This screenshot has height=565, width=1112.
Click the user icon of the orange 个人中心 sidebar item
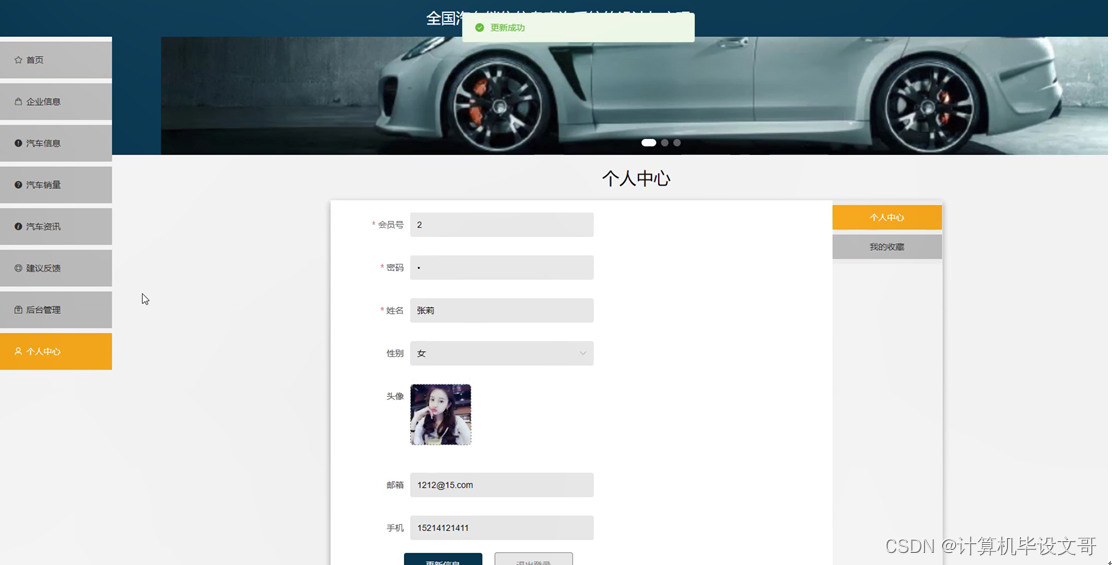[18, 352]
